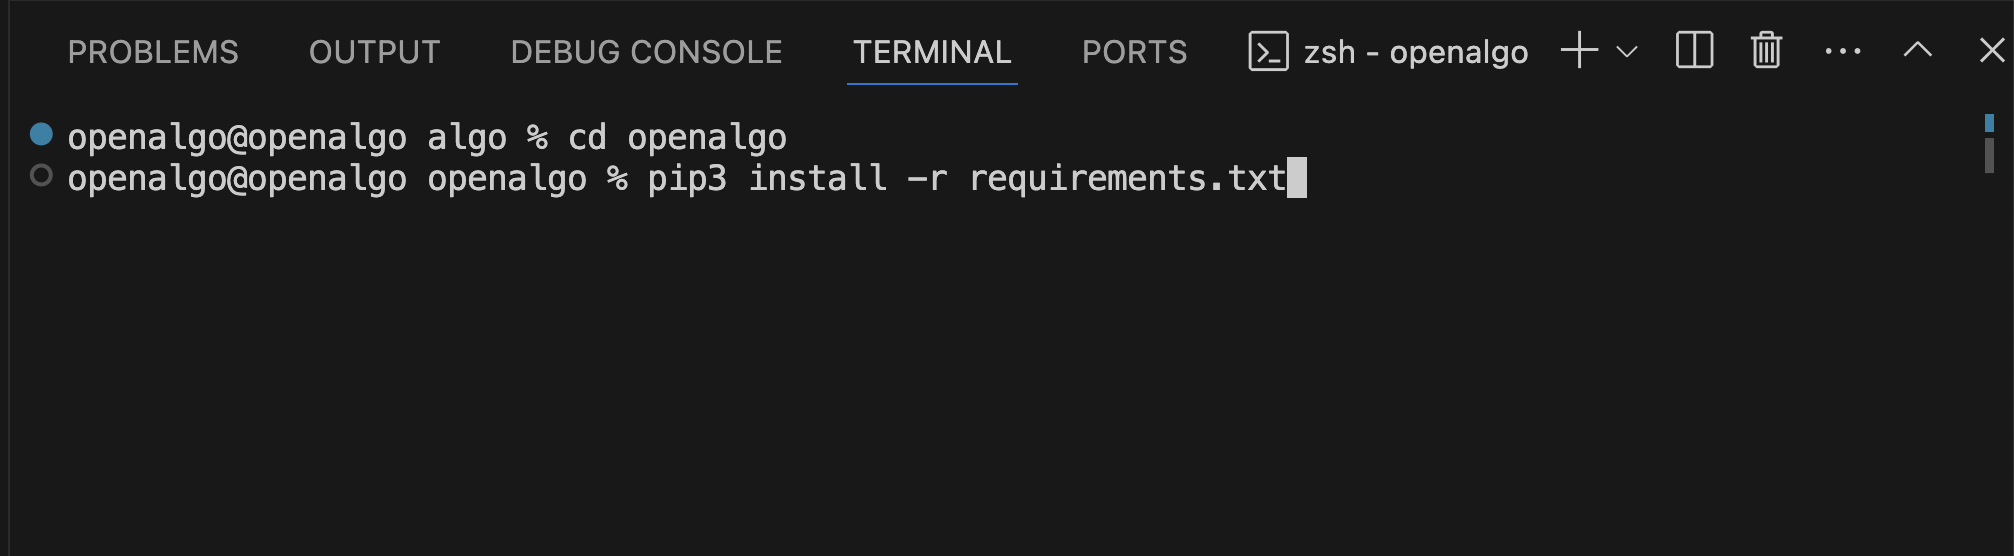Open the PROBLEMS panel tab
This screenshot has width=2014, height=556.
click(x=153, y=52)
